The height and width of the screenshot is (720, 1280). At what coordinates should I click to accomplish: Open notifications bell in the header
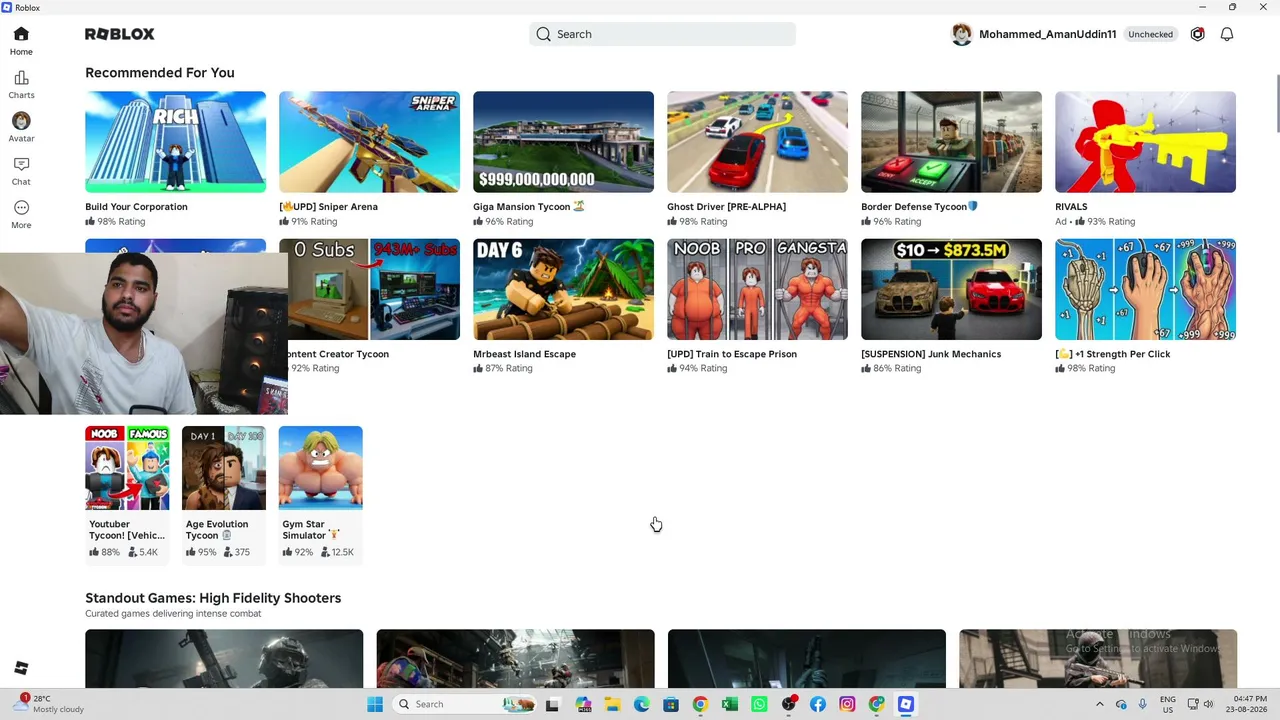click(1227, 34)
